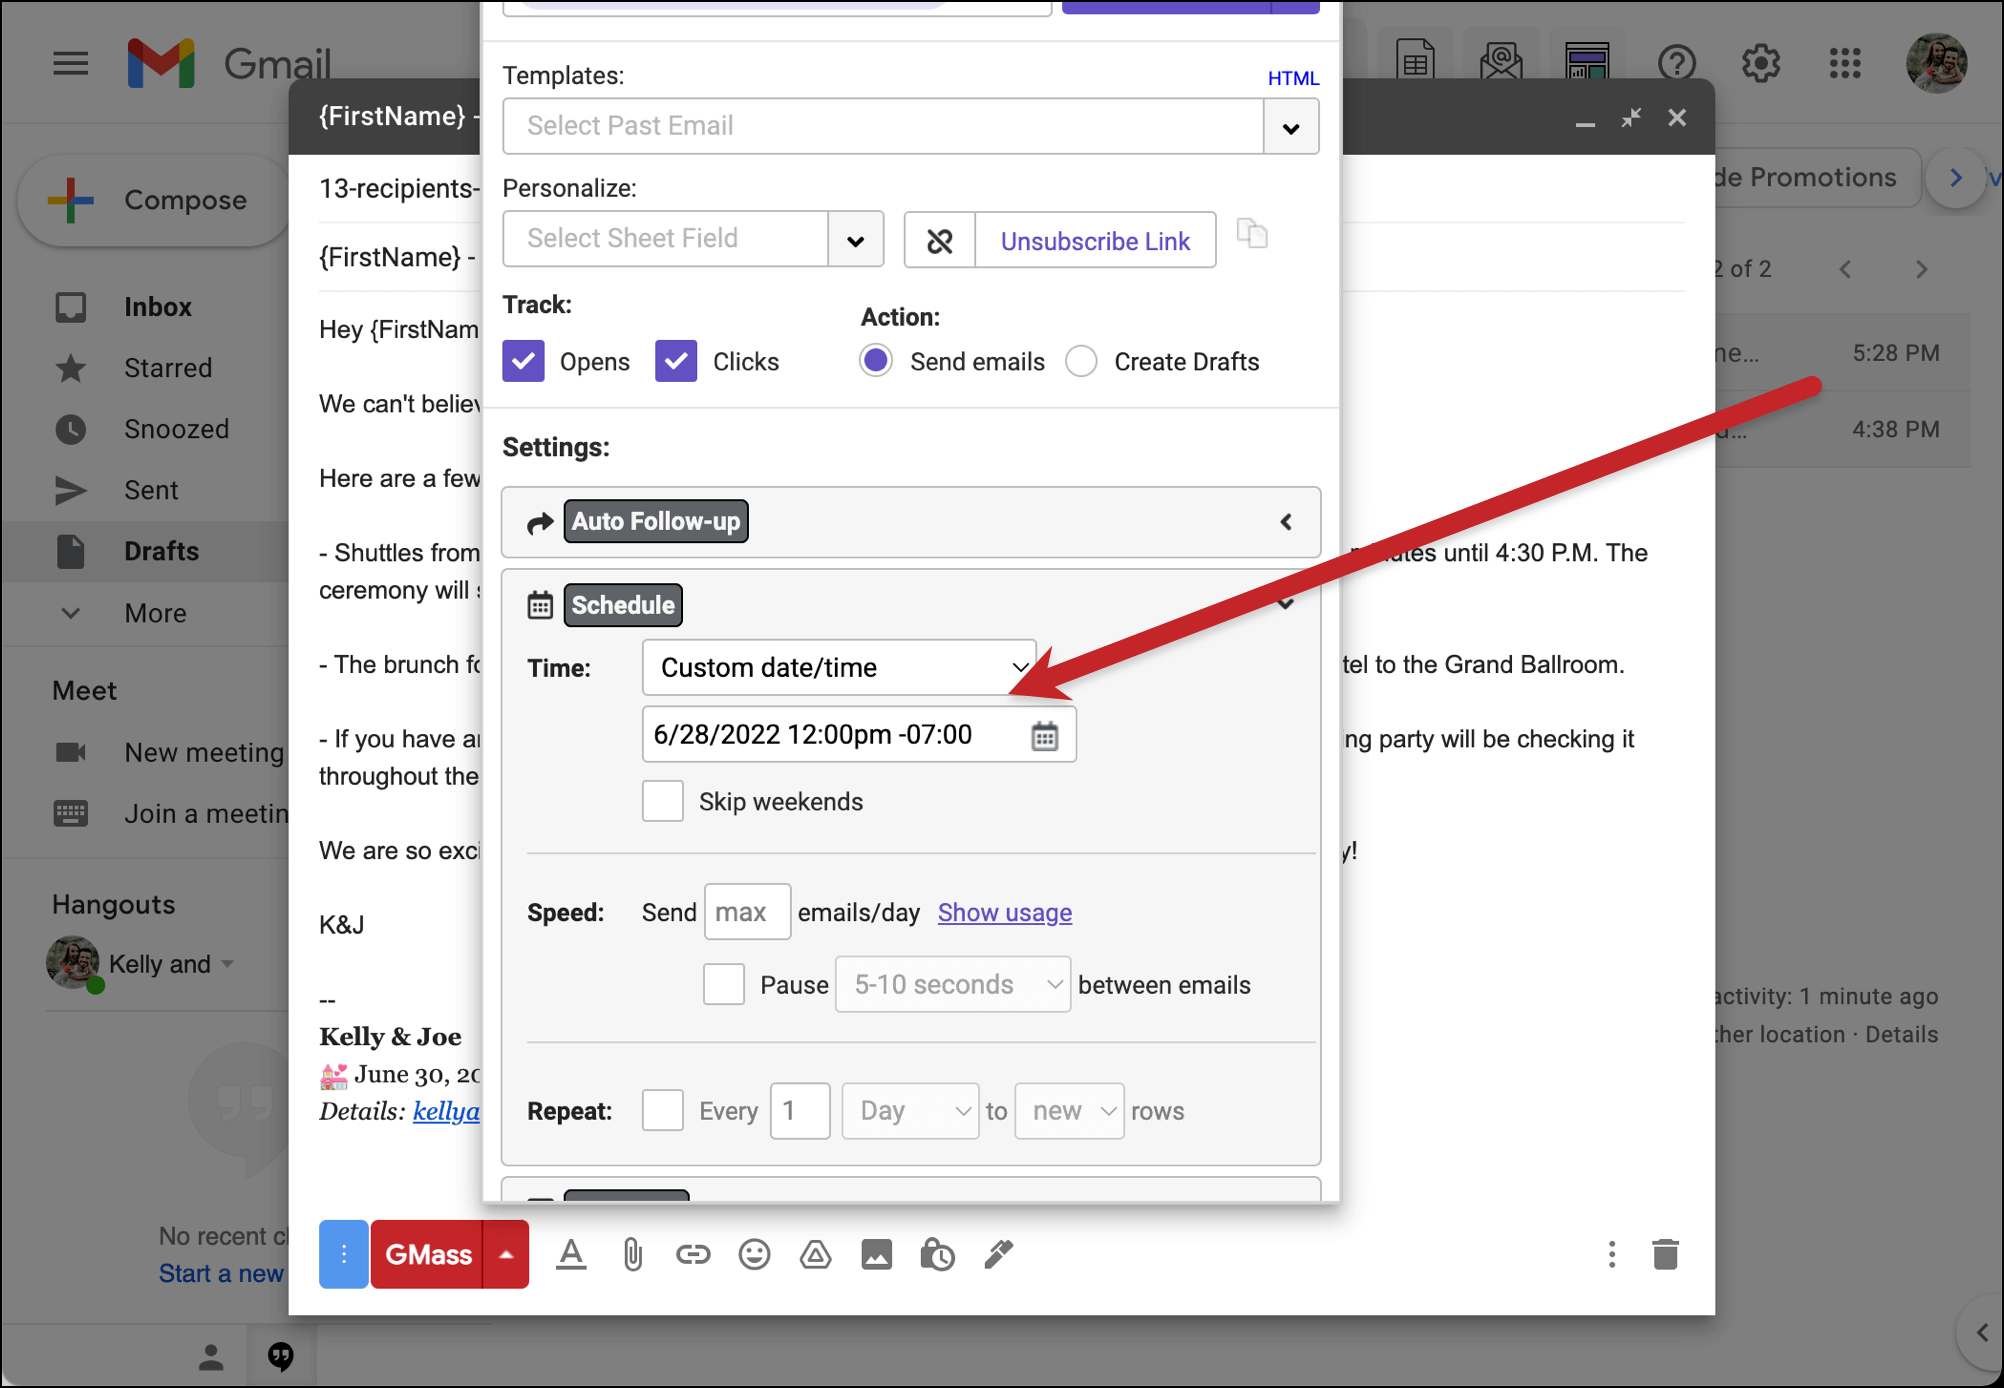The width and height of the screenshot is (2004, 1388).
Task: Open the Kelly and Hangouts status dropdown
Action: pos(228,964)
